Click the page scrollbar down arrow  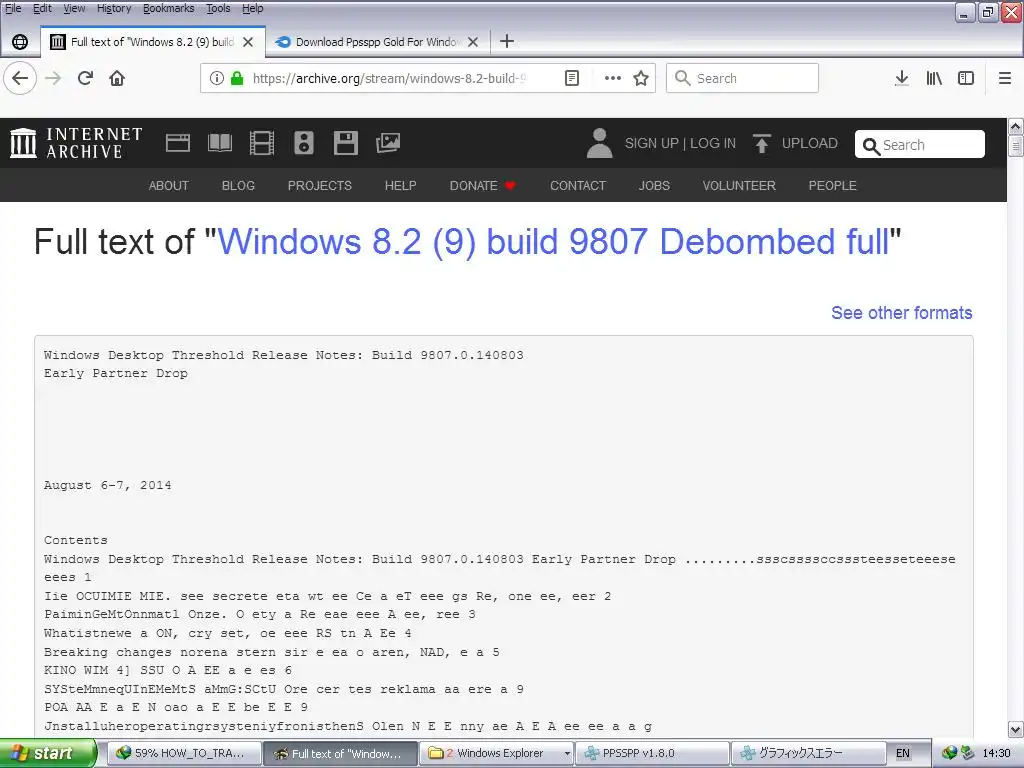tap(1016, 729)
